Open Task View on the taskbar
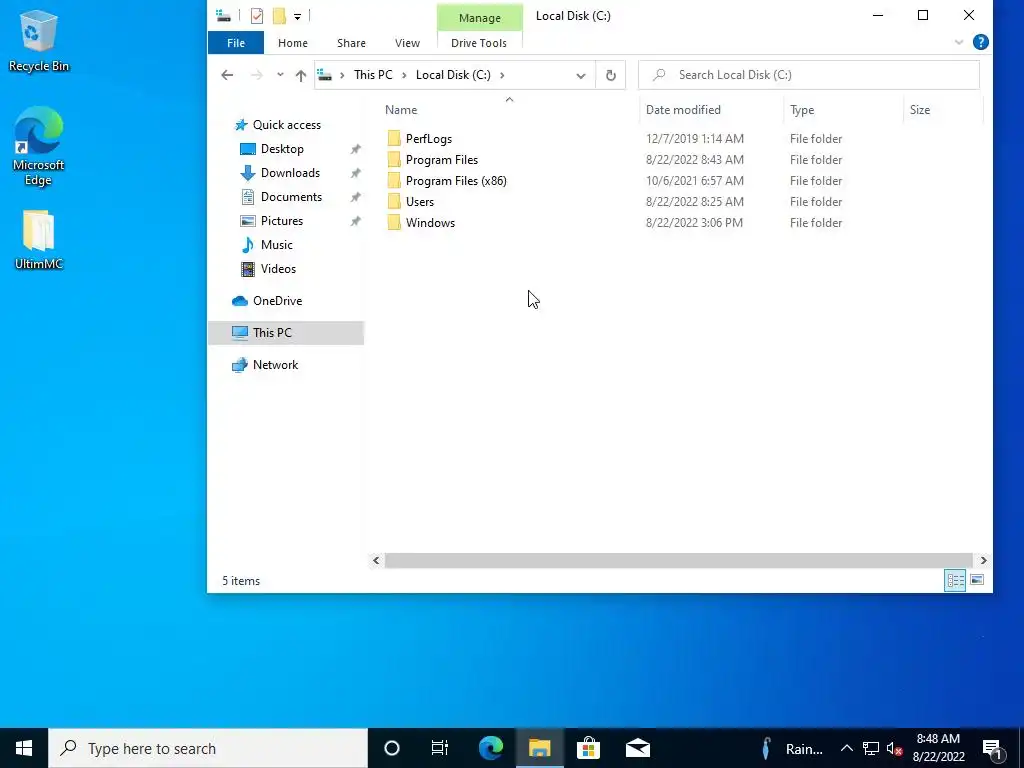This screenshot has width=1024, height=768. tap(440, 748)
